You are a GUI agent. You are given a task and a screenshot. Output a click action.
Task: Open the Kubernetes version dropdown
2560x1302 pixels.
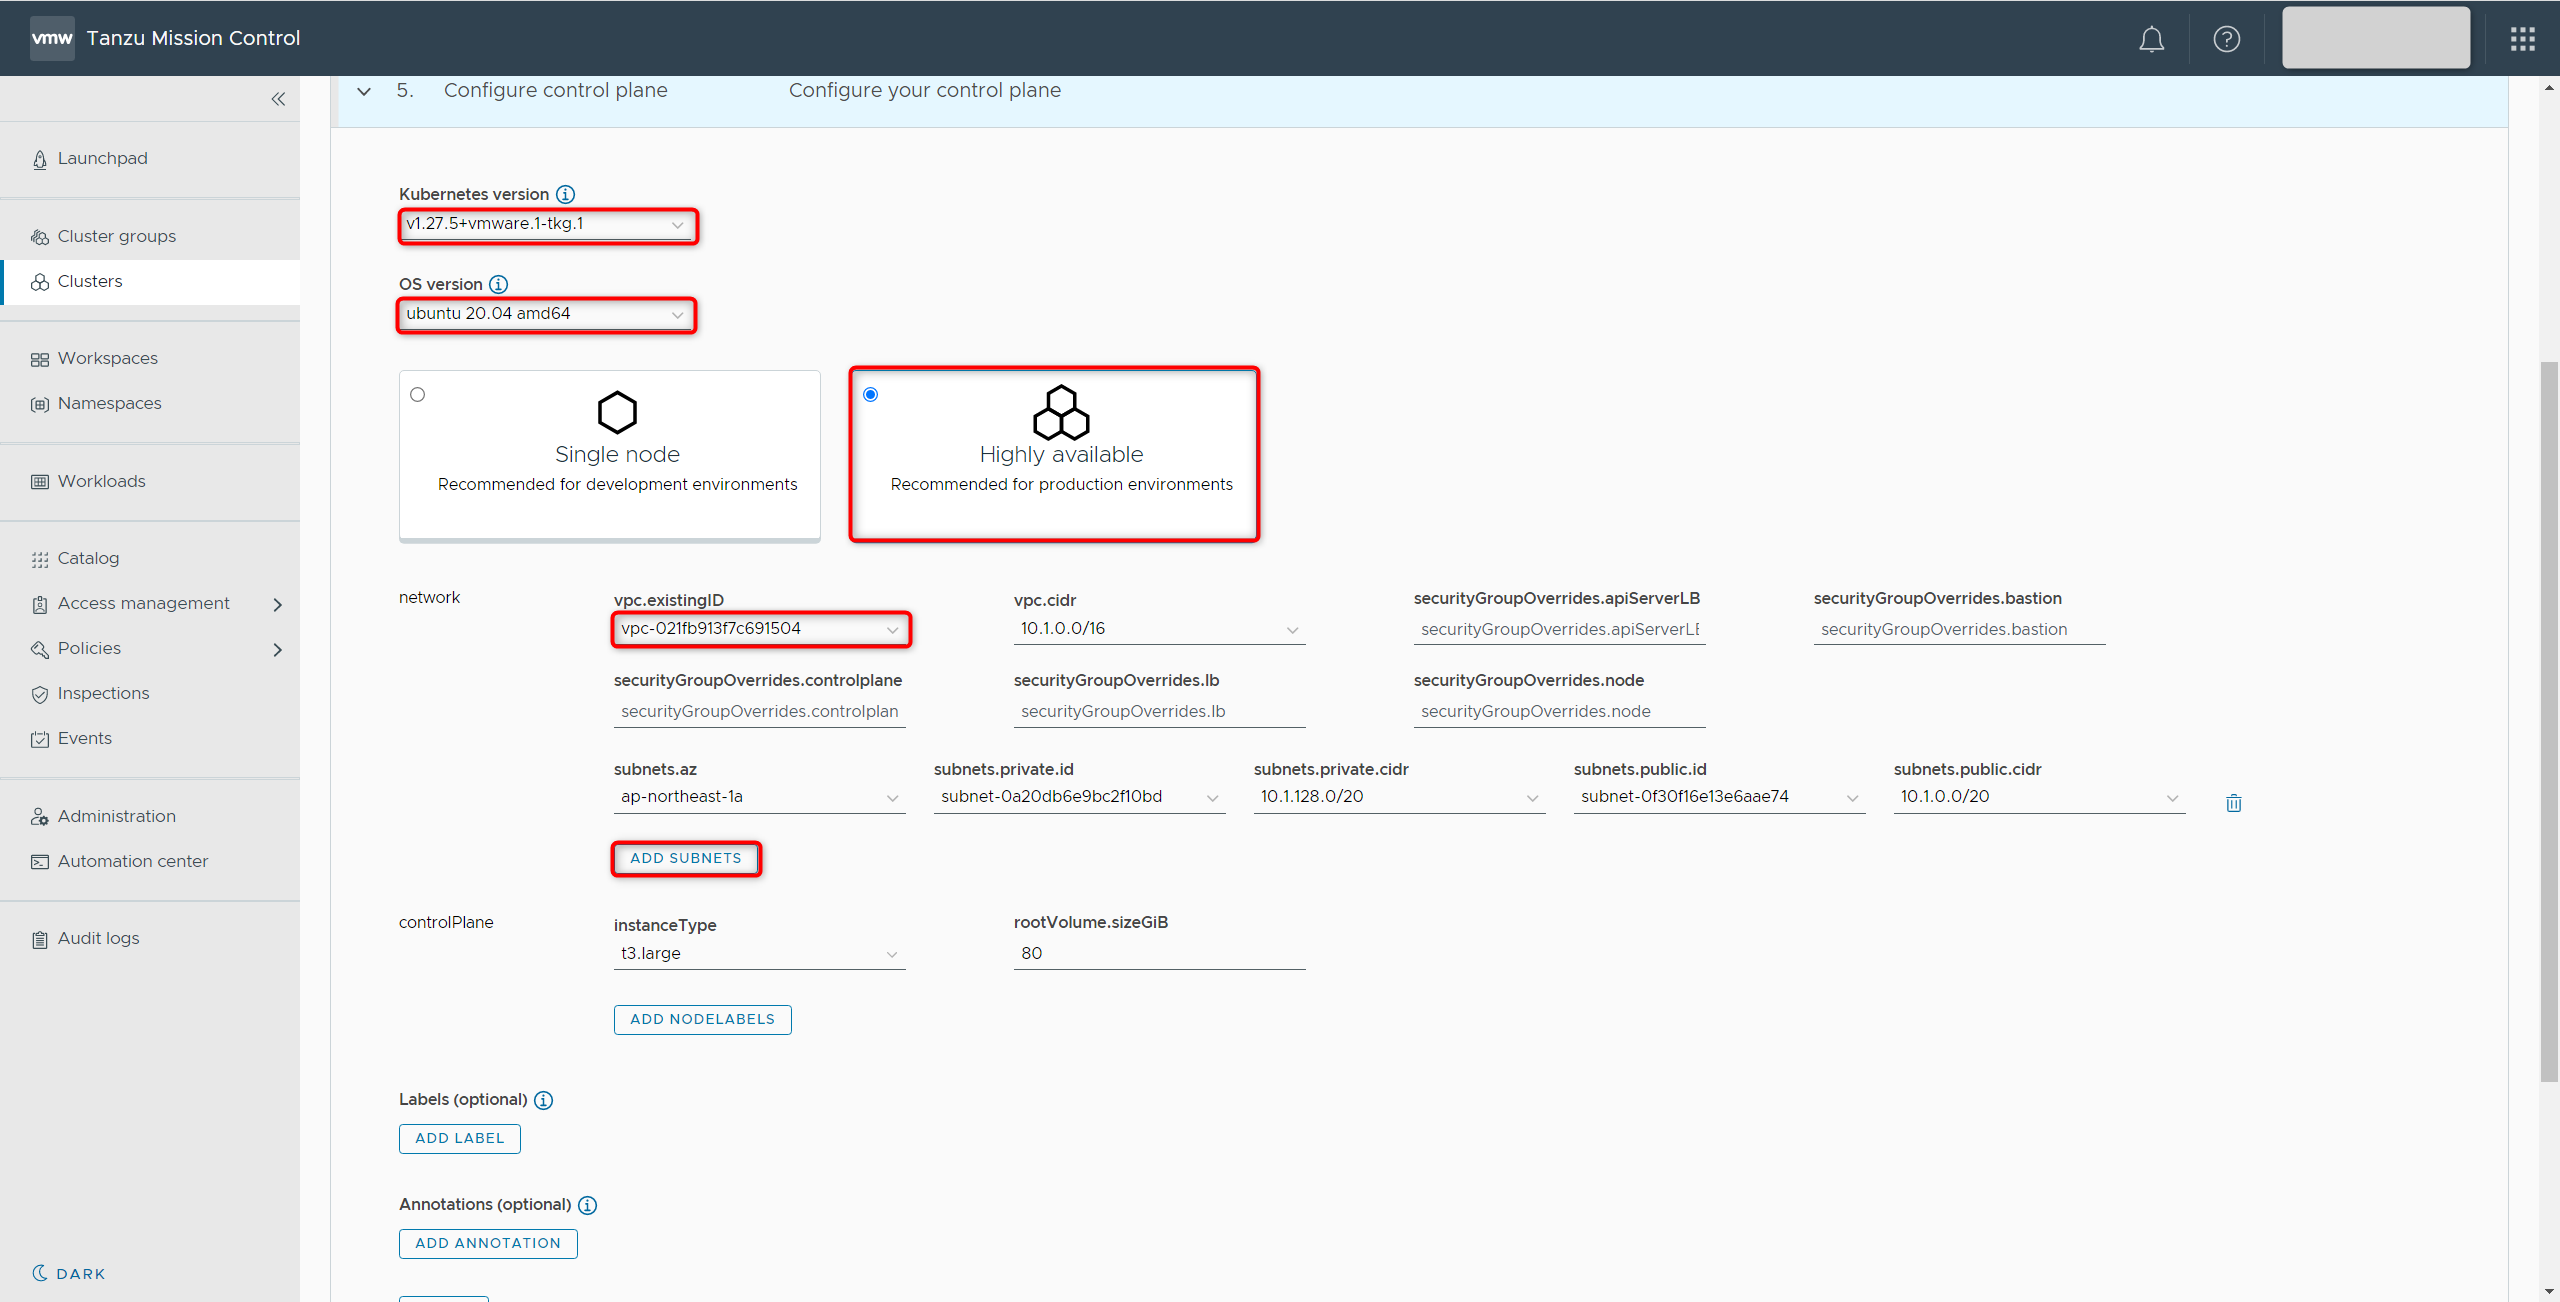point(546,224)
